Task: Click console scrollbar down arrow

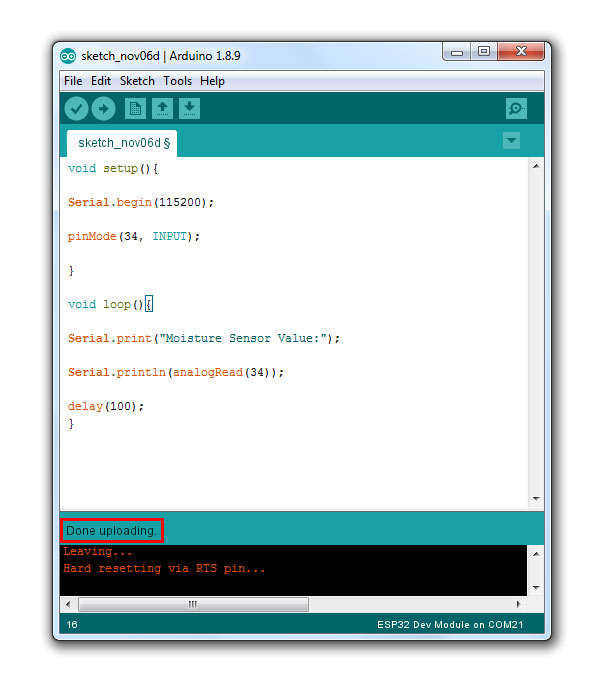Action: [536, 587]
